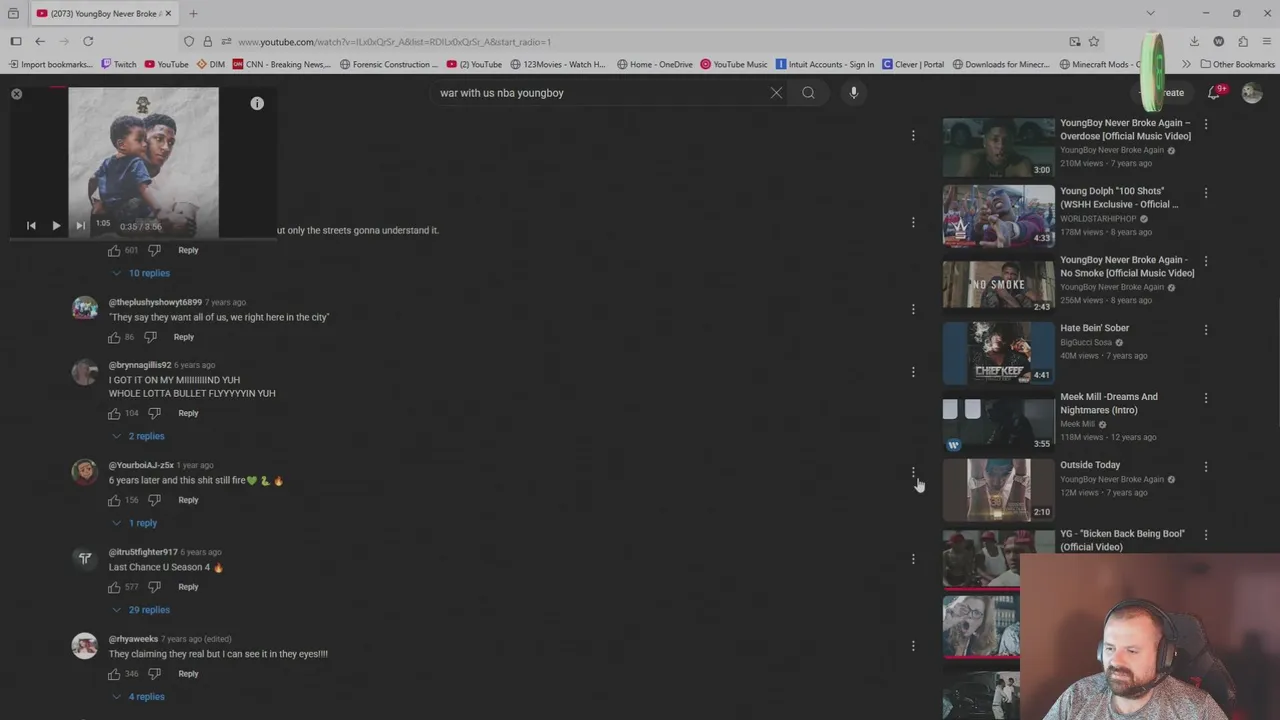
Task: Open the YouTube Music bookmark
Action: (733, 64)
